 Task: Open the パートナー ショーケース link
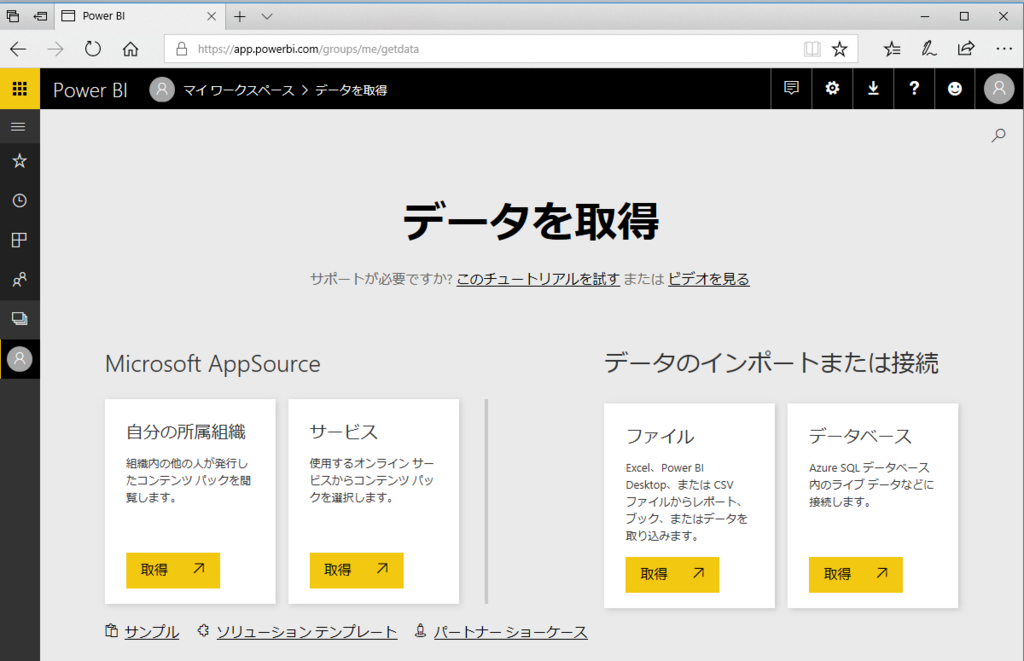point(510,631)
